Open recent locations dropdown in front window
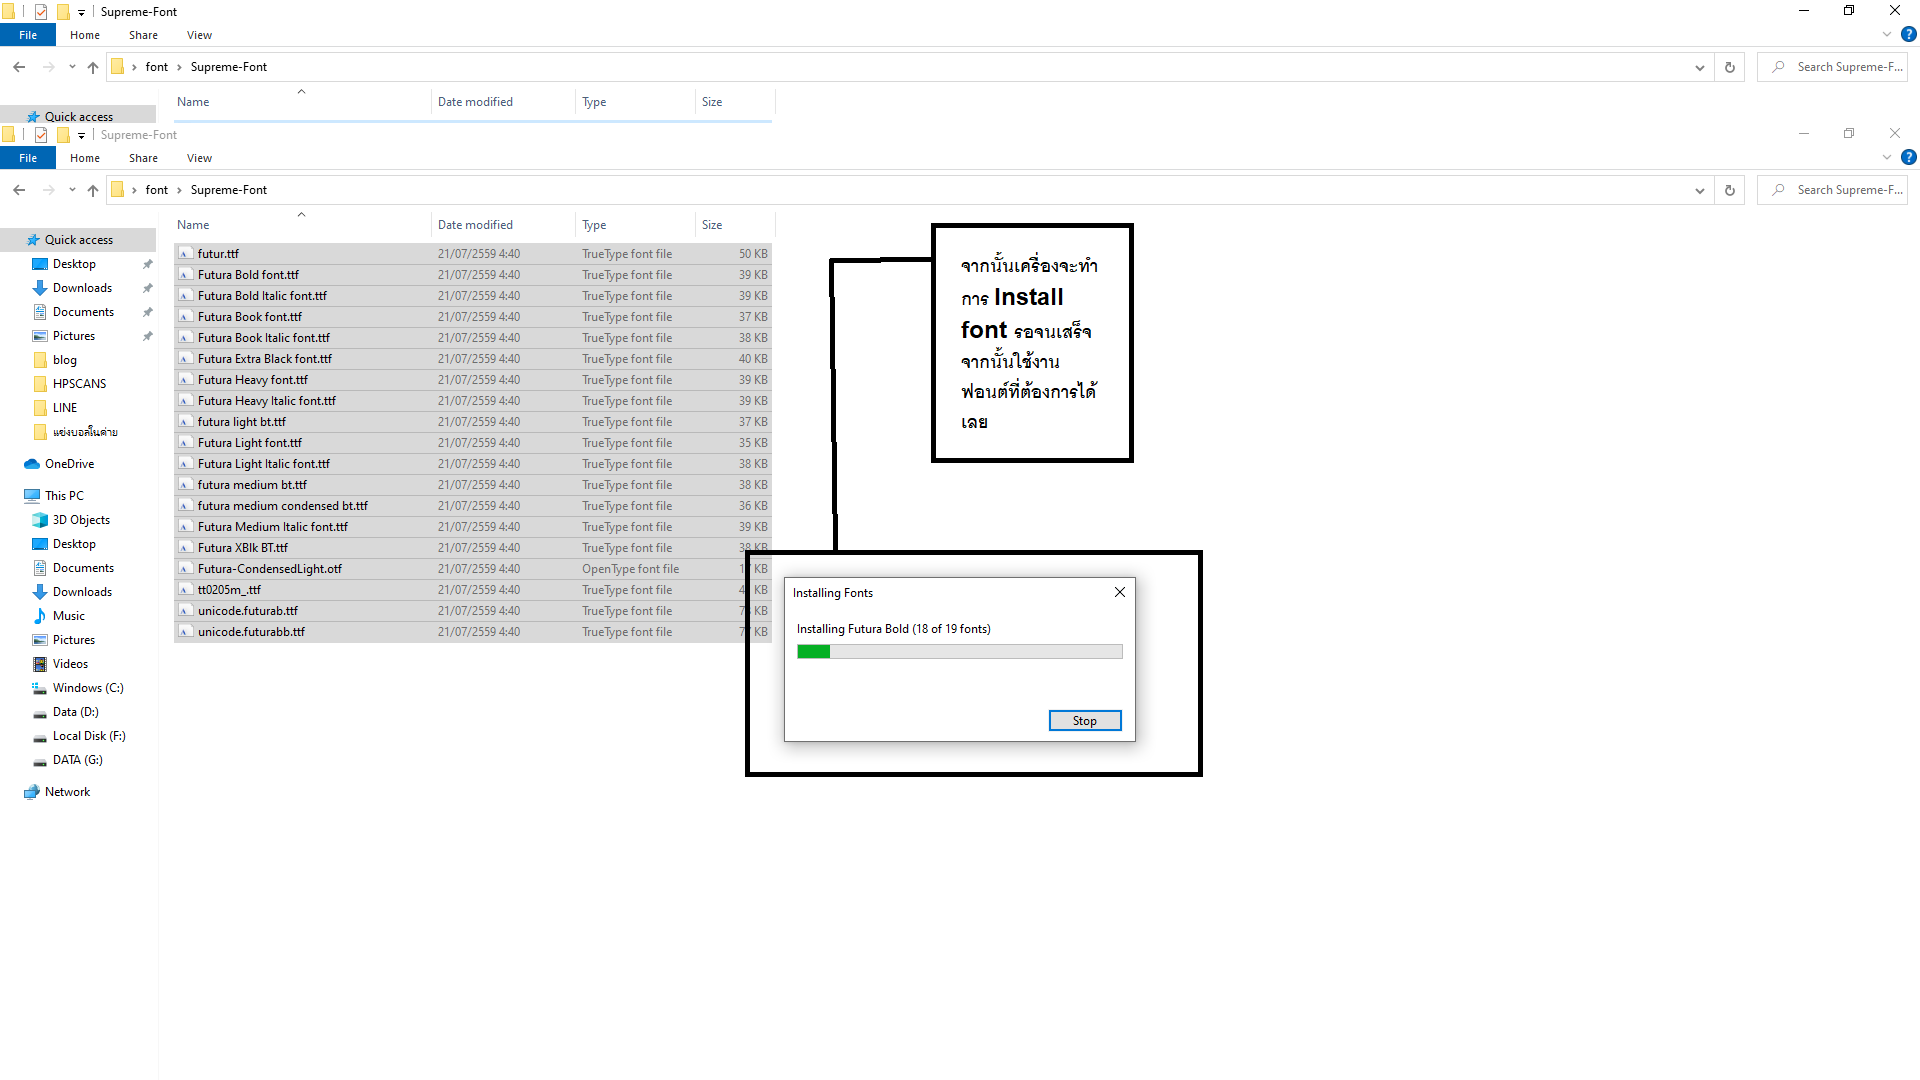Screen dimensions: 1920x1080 [72, 190]
